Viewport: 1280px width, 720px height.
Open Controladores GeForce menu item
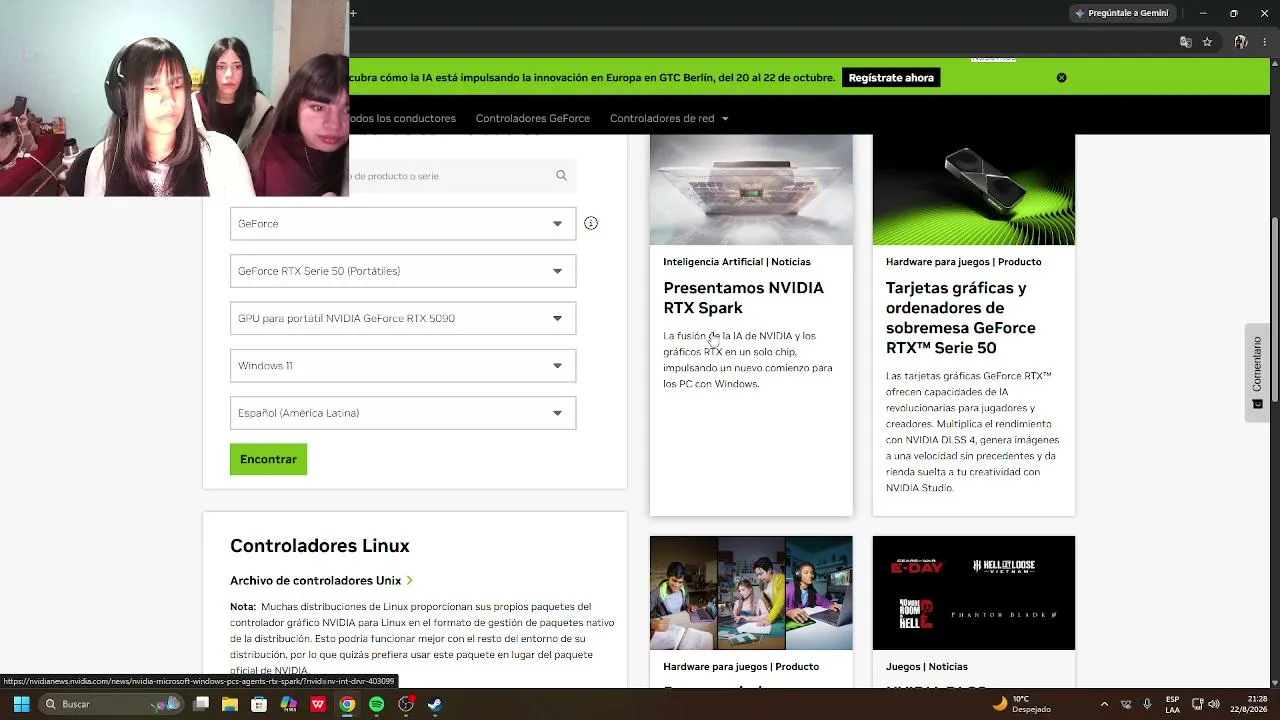[532, 118]
